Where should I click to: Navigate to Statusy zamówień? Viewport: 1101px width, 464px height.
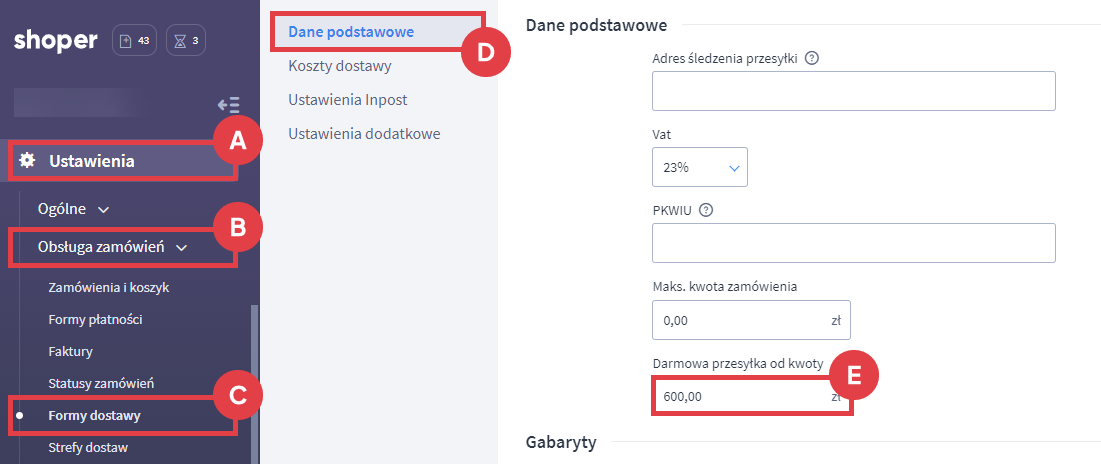(100, 383)
